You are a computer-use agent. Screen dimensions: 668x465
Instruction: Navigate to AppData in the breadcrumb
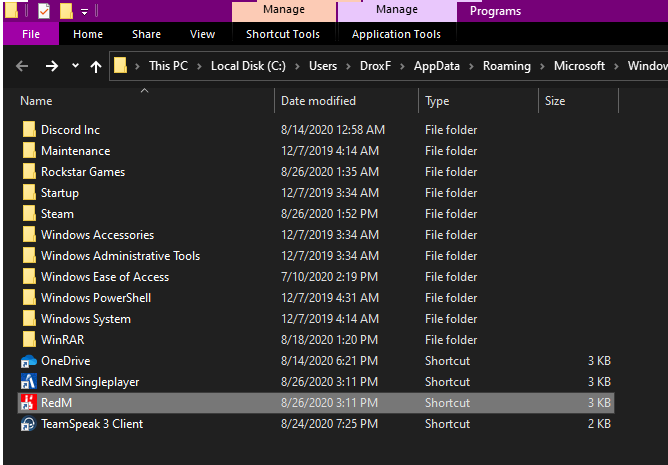pyautogui.click(x=437, y=66)
